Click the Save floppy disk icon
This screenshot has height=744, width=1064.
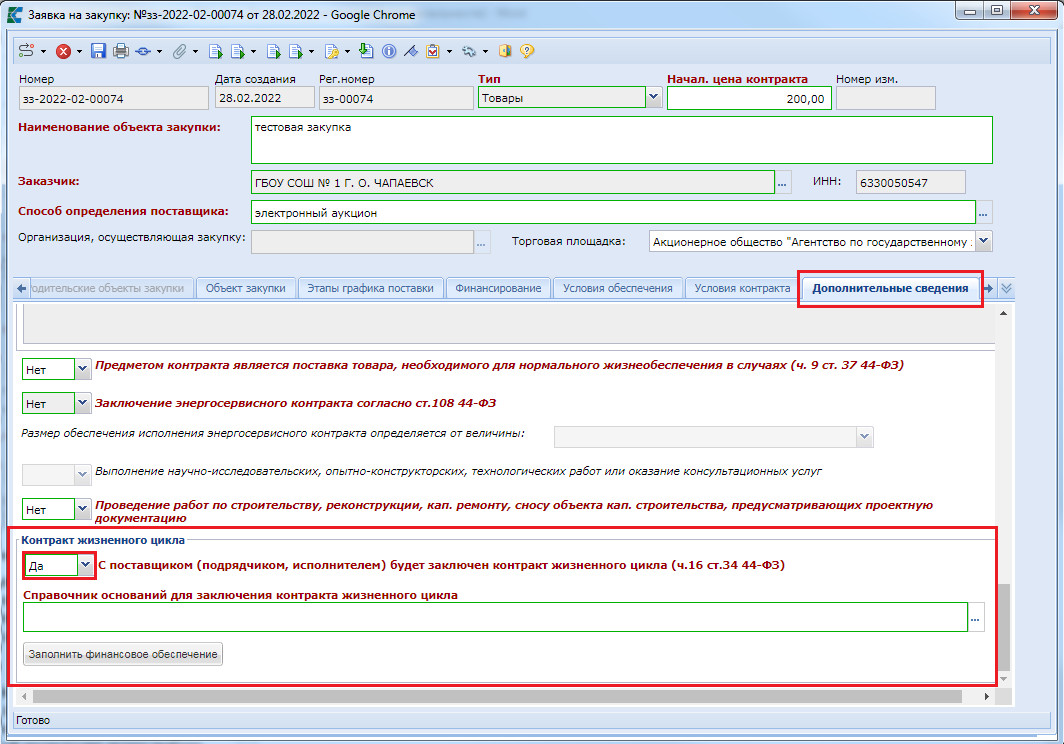[98, 51]
